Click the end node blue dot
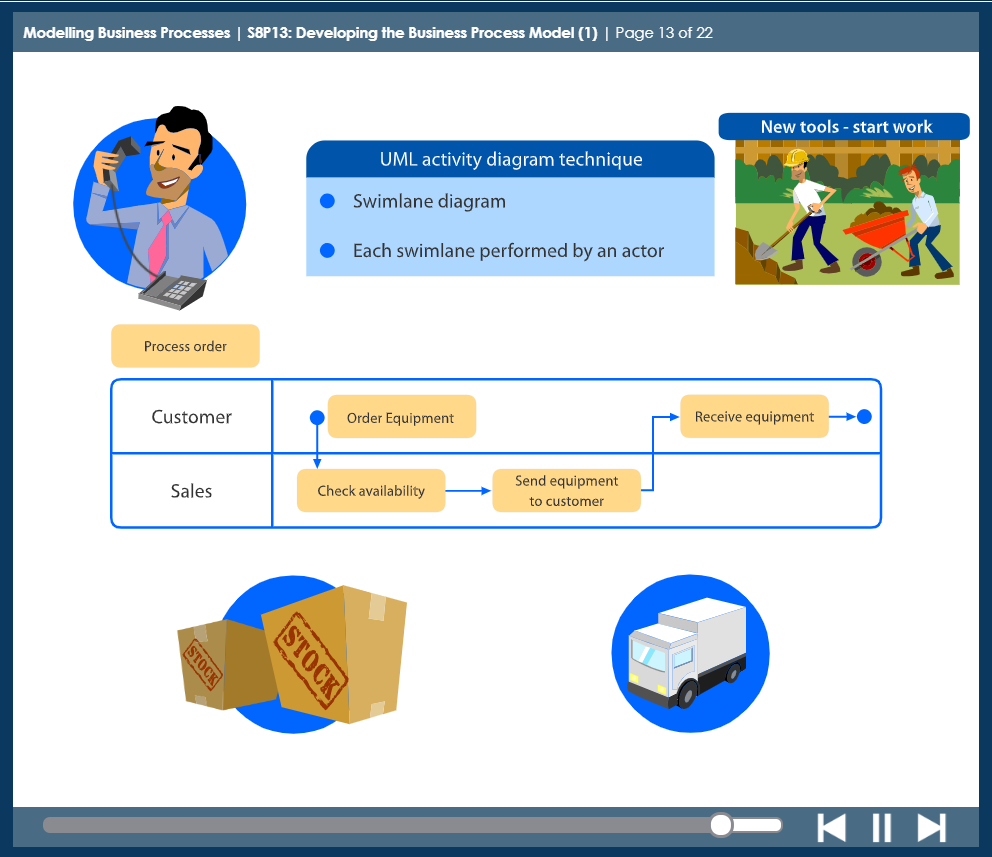The width and height of the screenshot is (992, 857). click(x=864, y=417)
